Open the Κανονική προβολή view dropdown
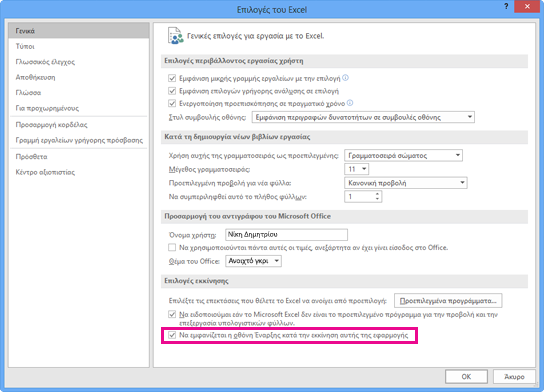544x392 pixels. [406, 183]
